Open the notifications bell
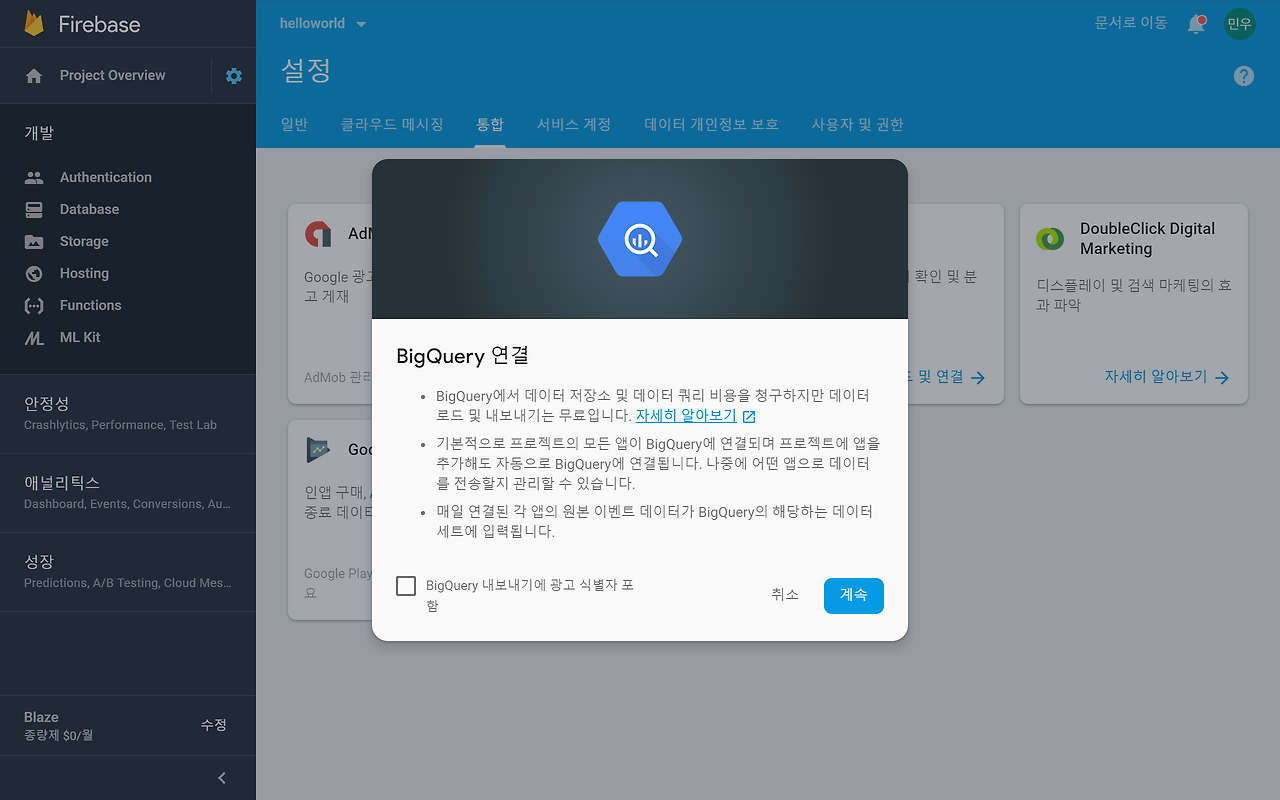This screenshot has width=1280, height=800. [1196, 23]
